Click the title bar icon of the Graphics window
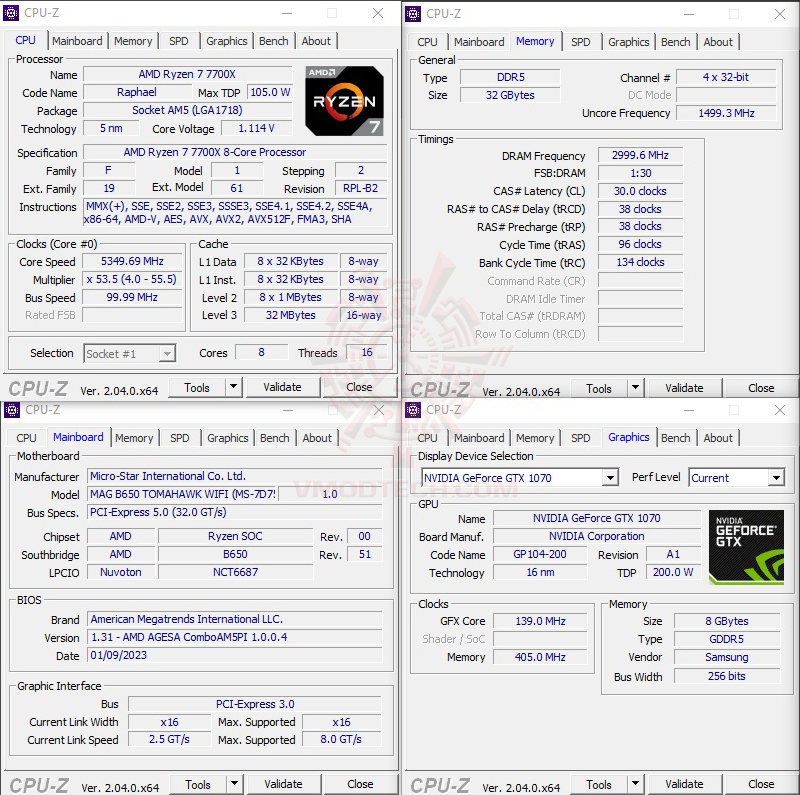Screen dimensions: 800x795 pyautogui.click(x=412, y=410)
